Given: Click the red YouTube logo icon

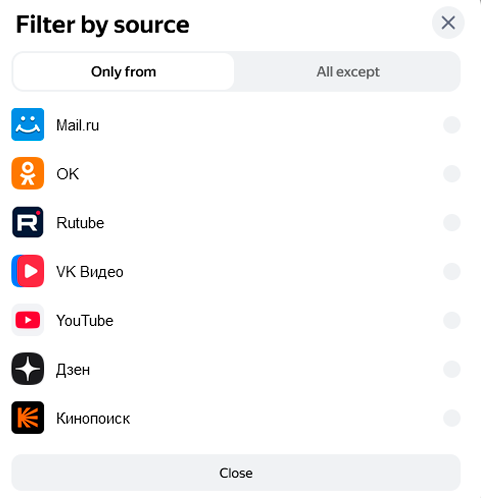Looking at the screenshot, I should pyautogui.click(x=28, y=320).
